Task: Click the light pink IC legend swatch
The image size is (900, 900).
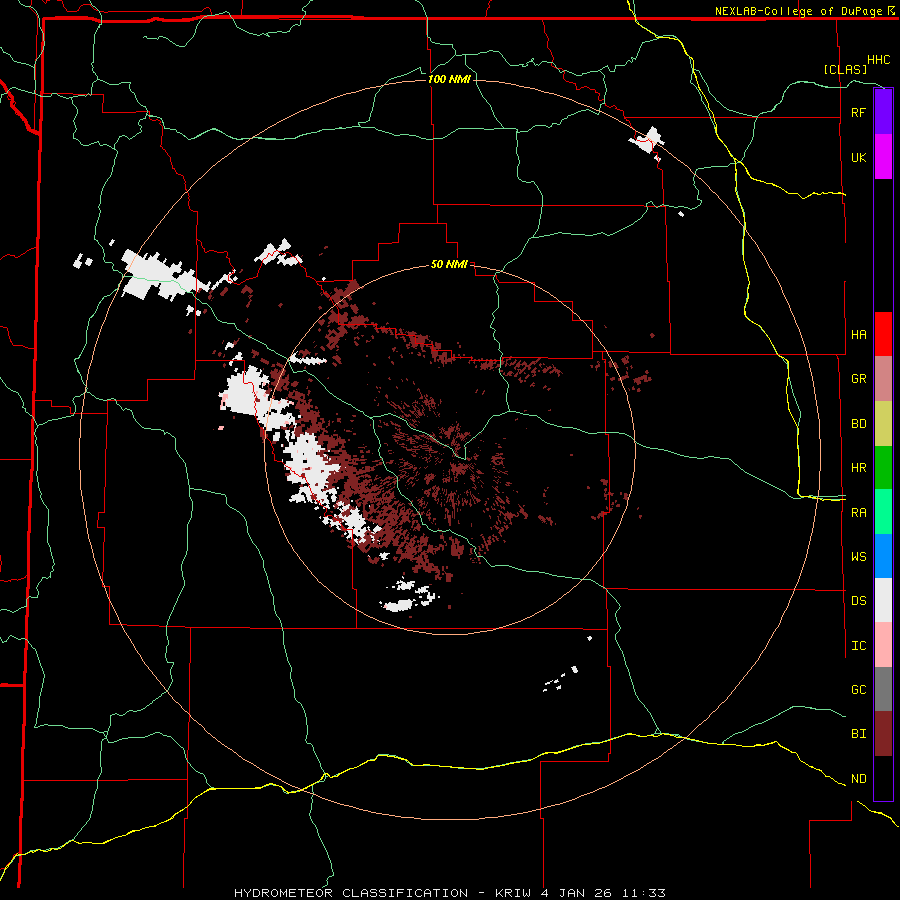Action: pyautogui.click(x=883, y=645)
